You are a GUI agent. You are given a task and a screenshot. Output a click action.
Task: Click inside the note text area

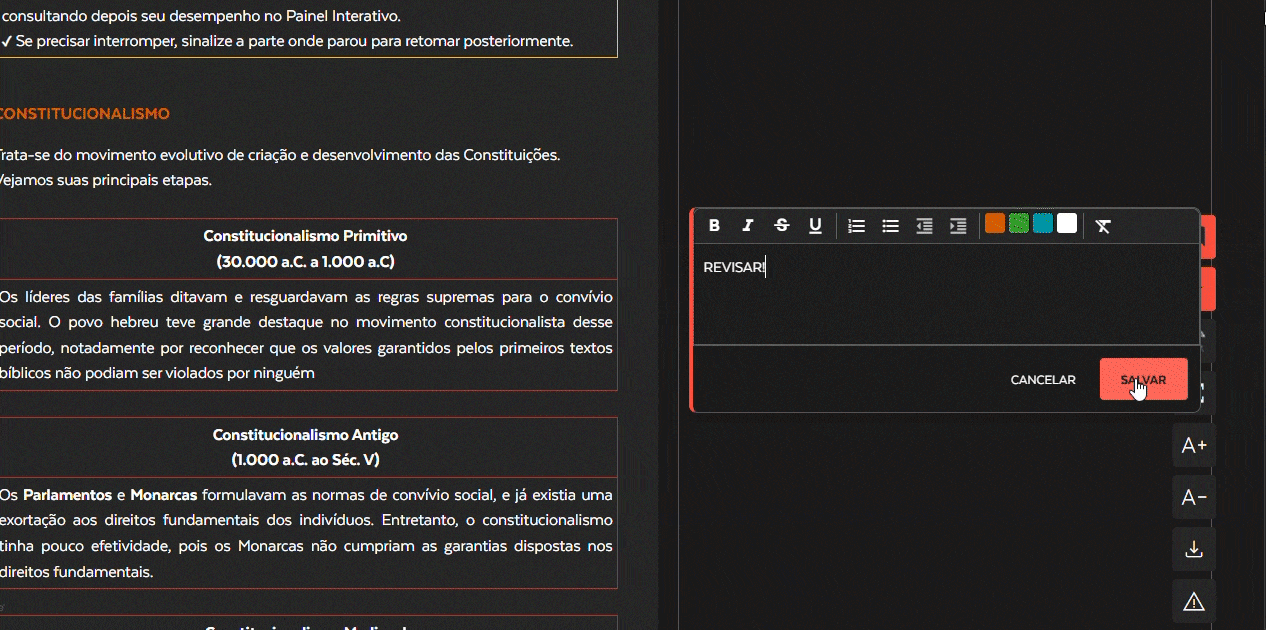(x=945, y=300)
